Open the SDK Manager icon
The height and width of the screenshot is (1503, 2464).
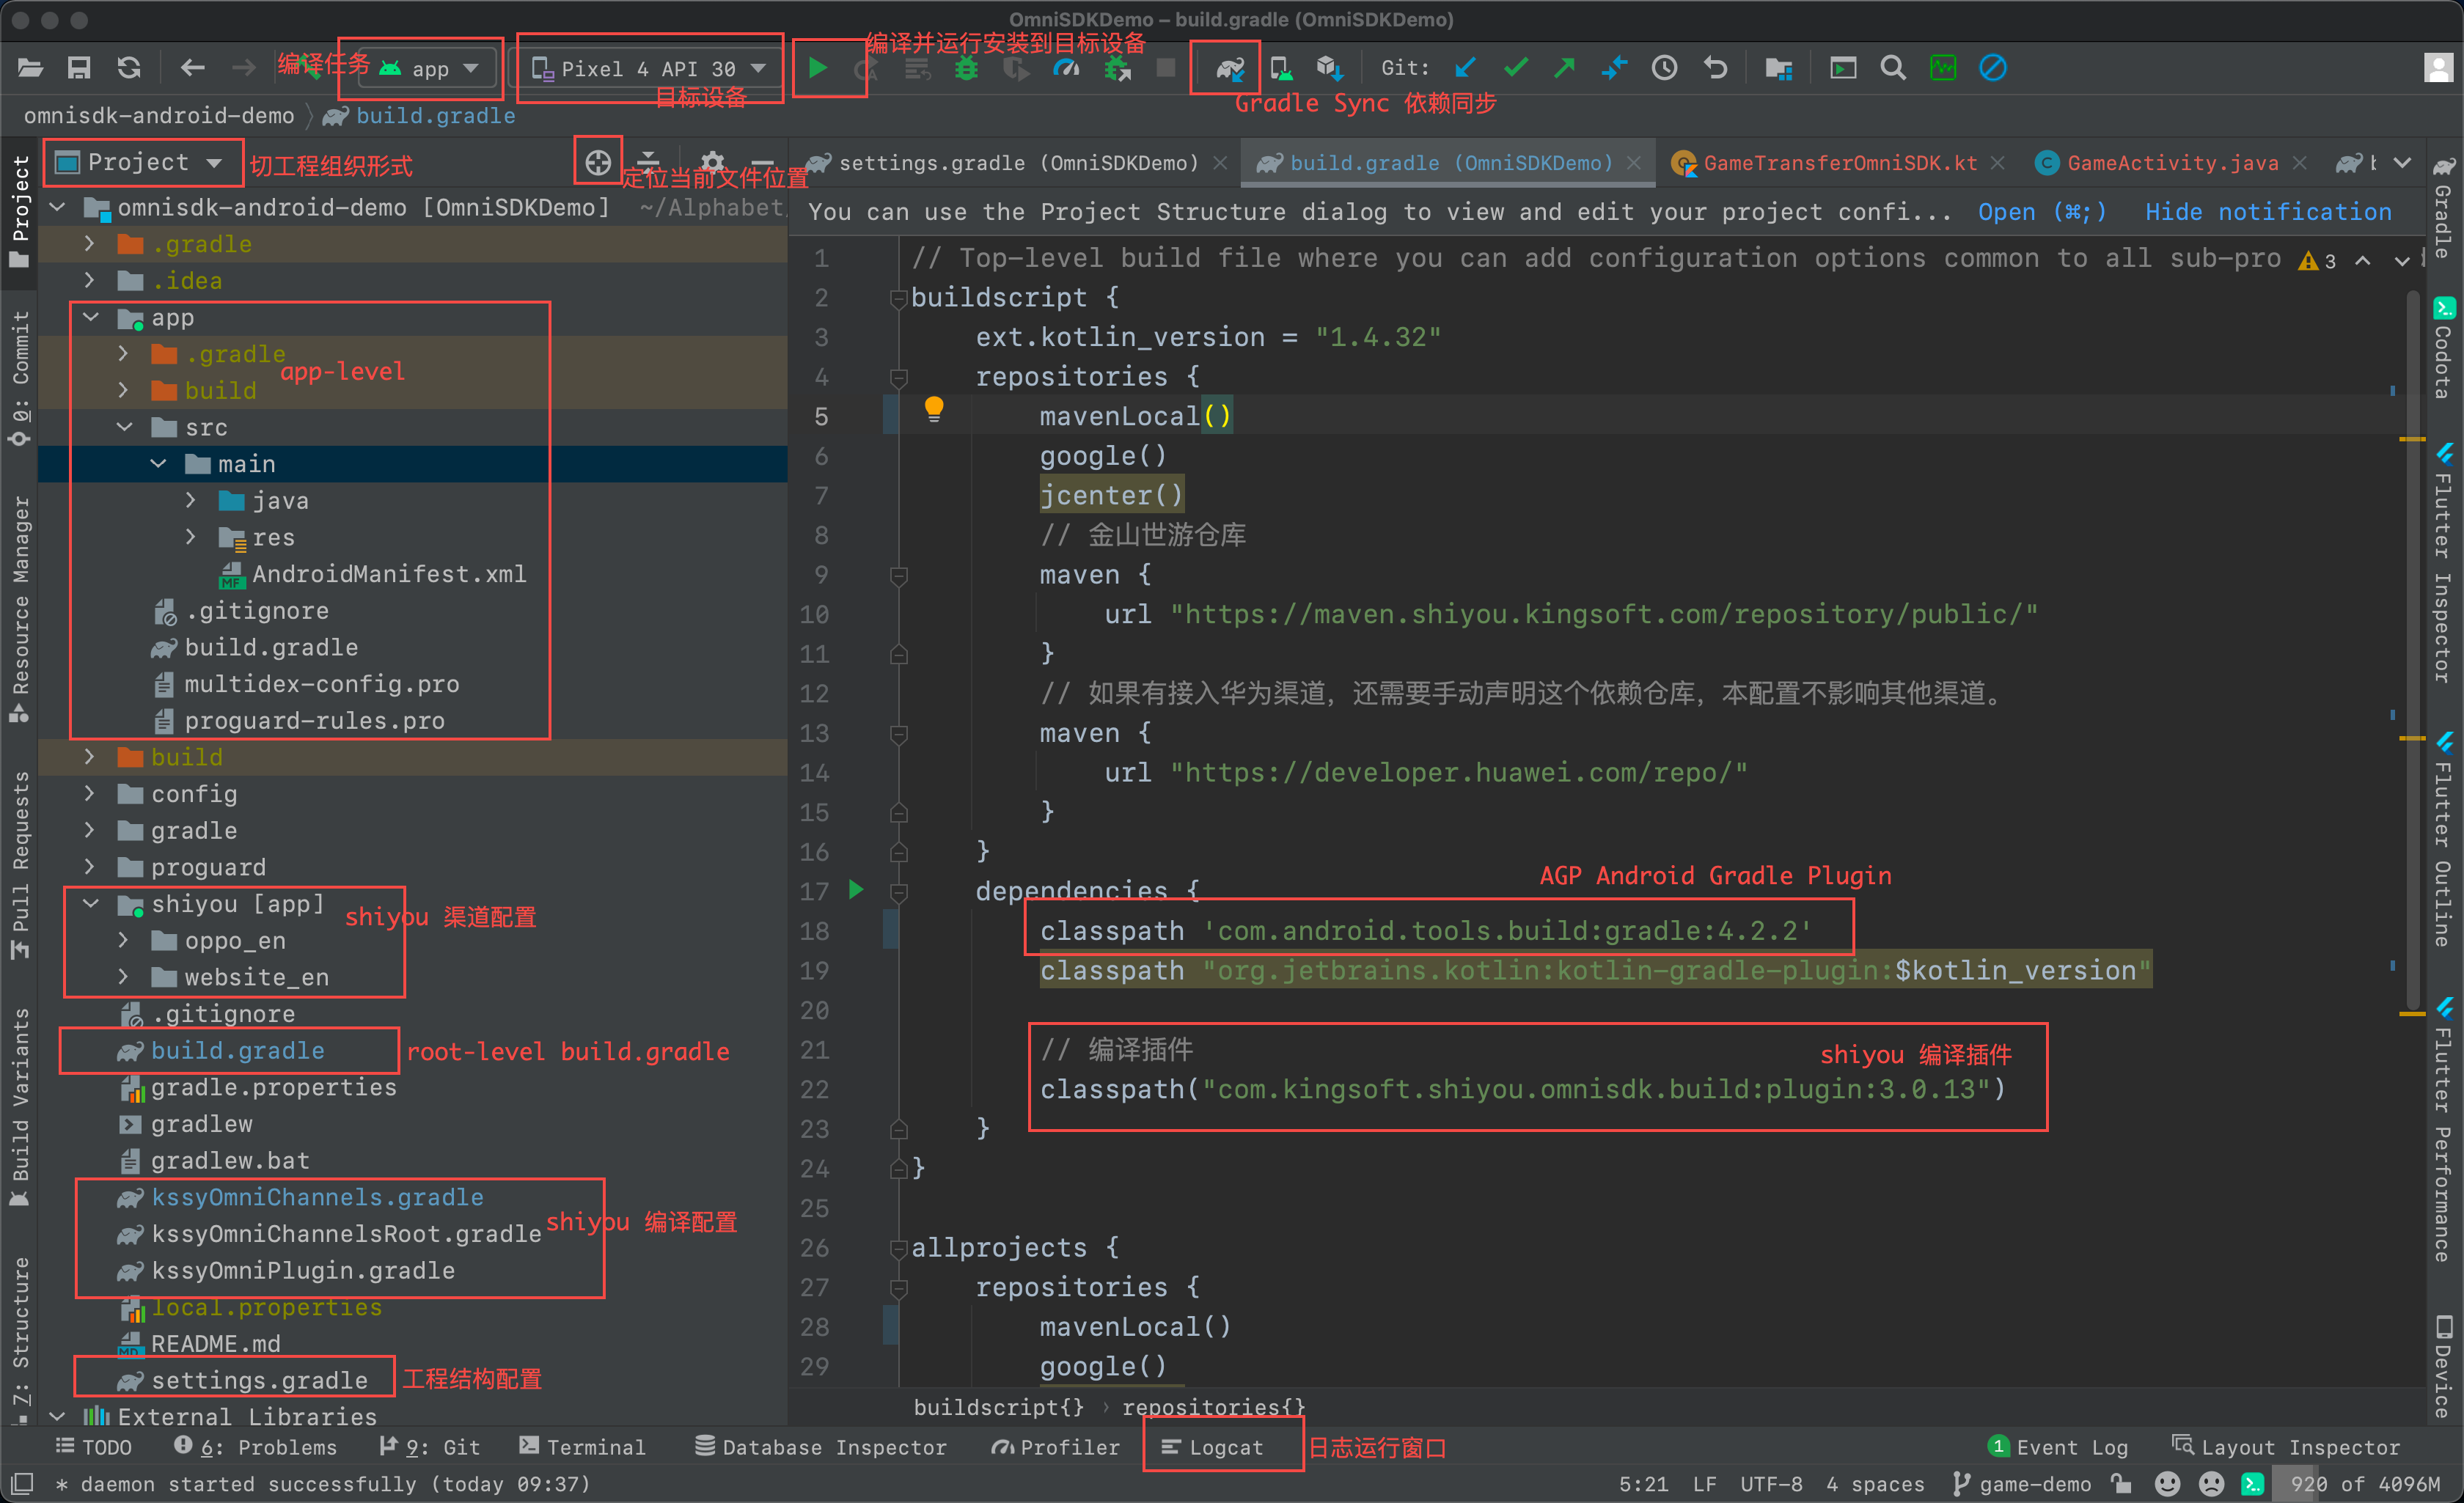click(1329, 68)
